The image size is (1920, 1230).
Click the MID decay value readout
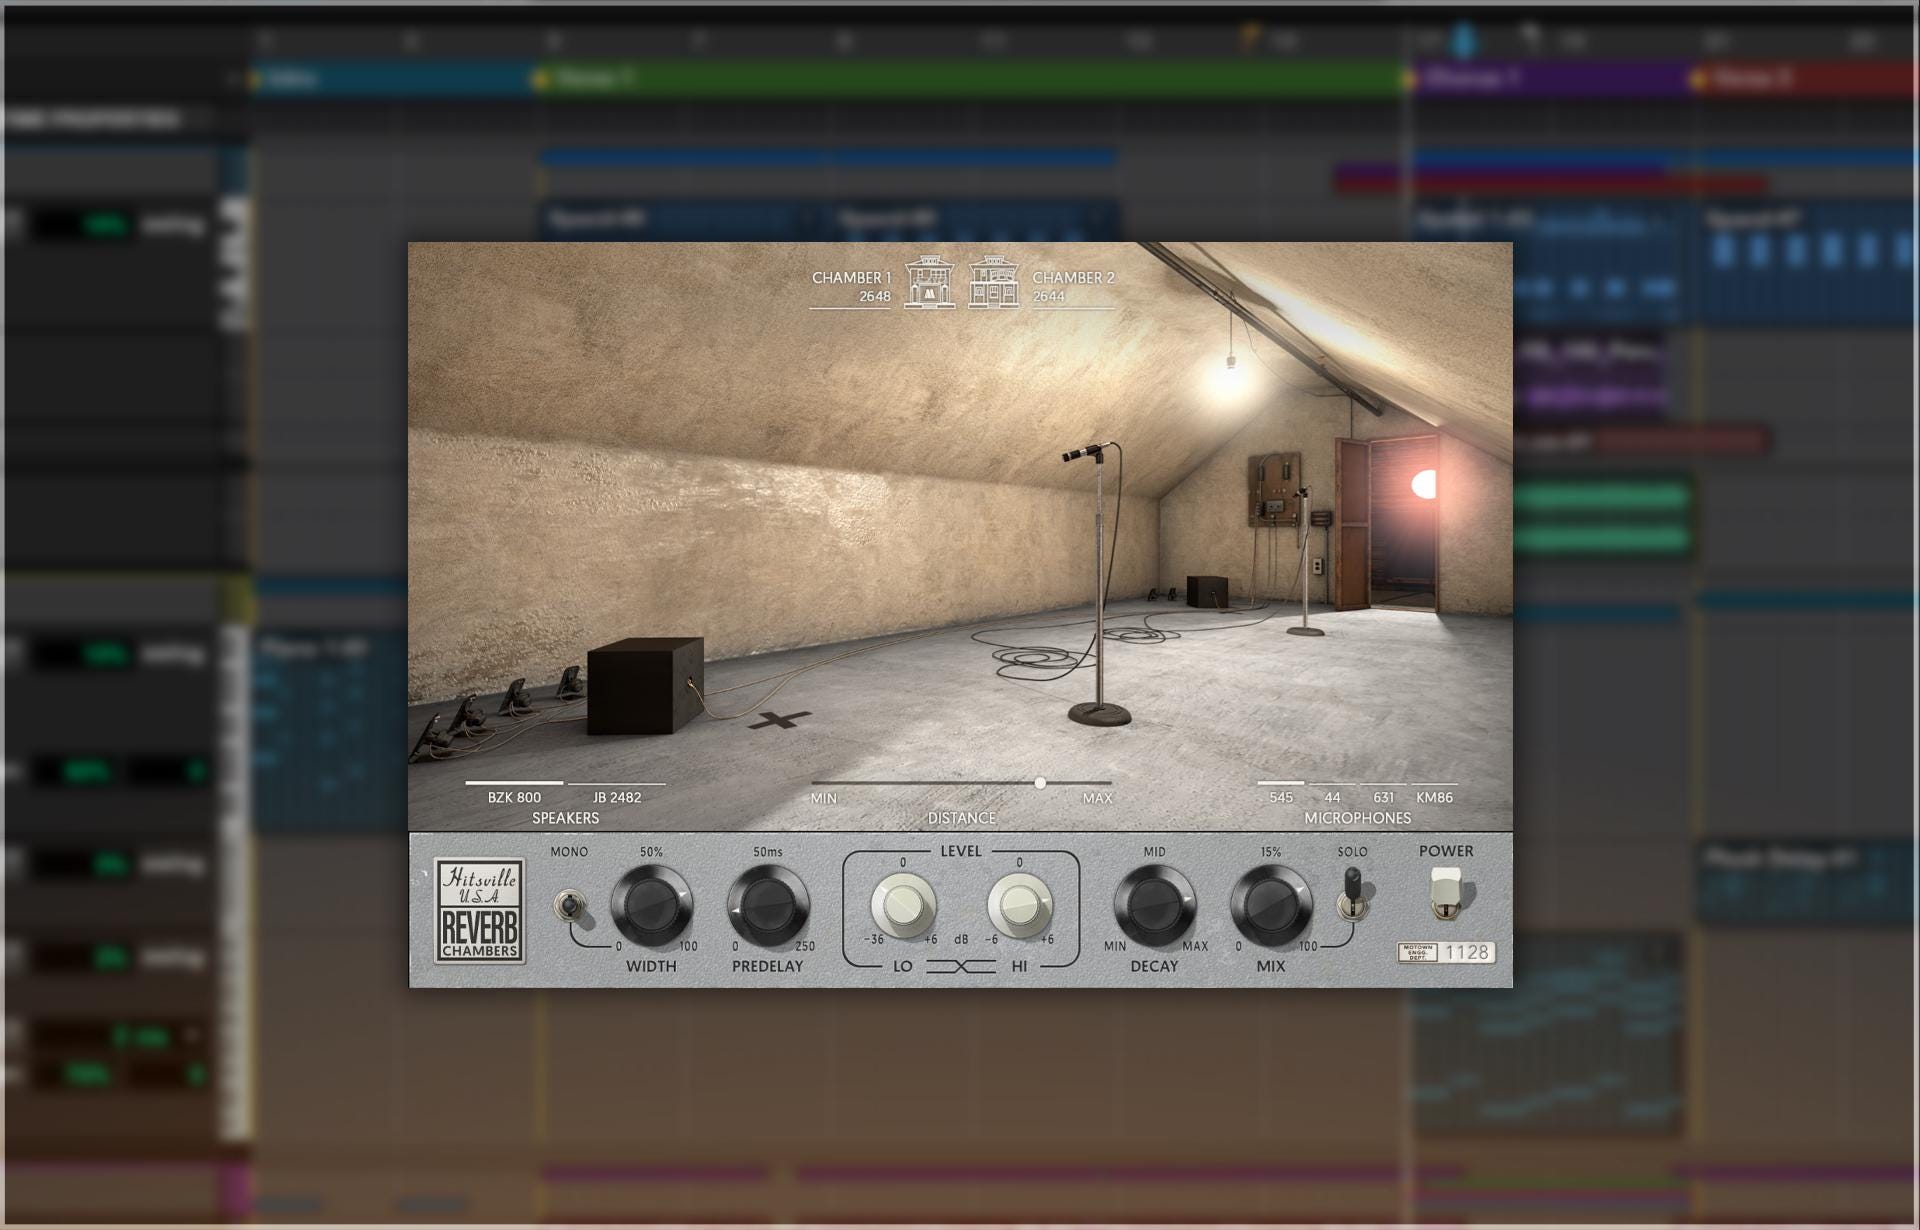(1154, 852)
